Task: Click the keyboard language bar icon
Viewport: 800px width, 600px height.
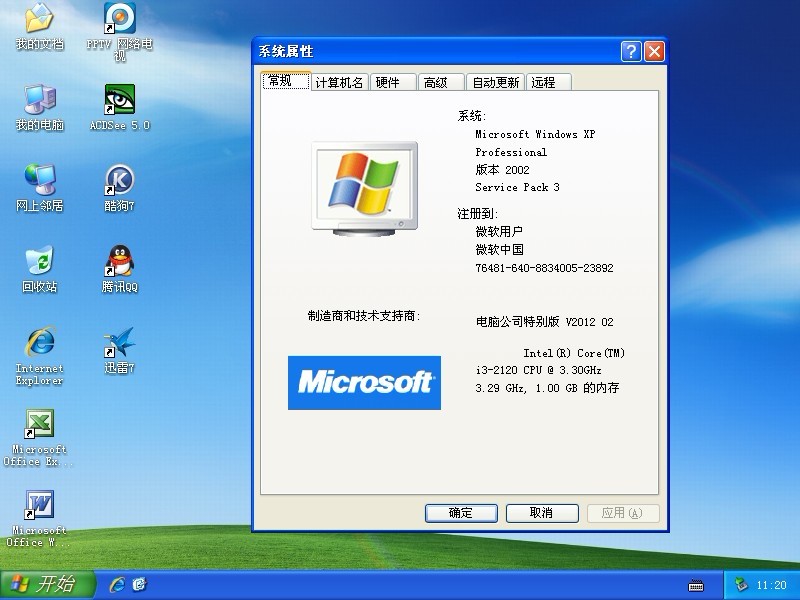Action: 696,585
